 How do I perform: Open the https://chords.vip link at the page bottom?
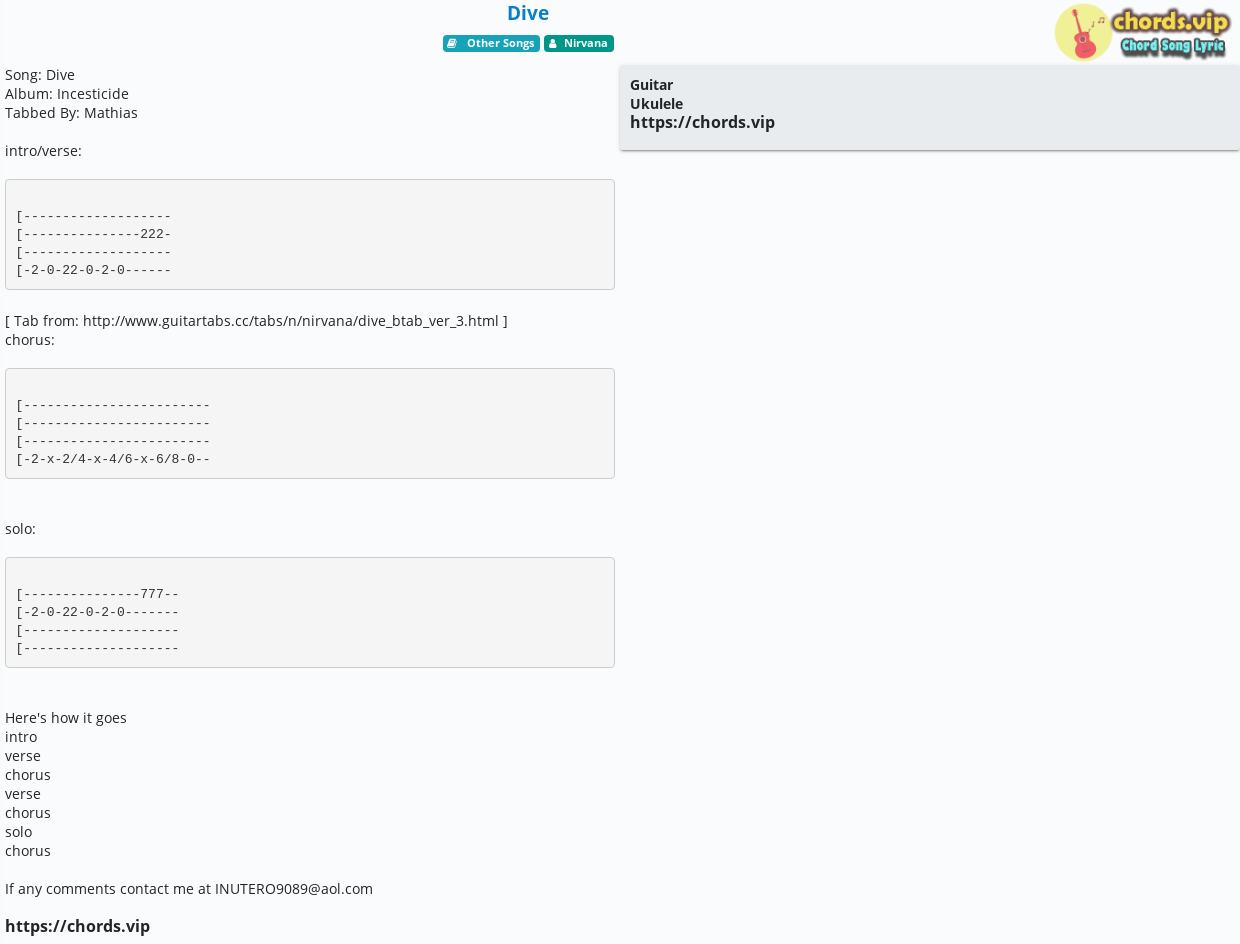coord(77,926)
